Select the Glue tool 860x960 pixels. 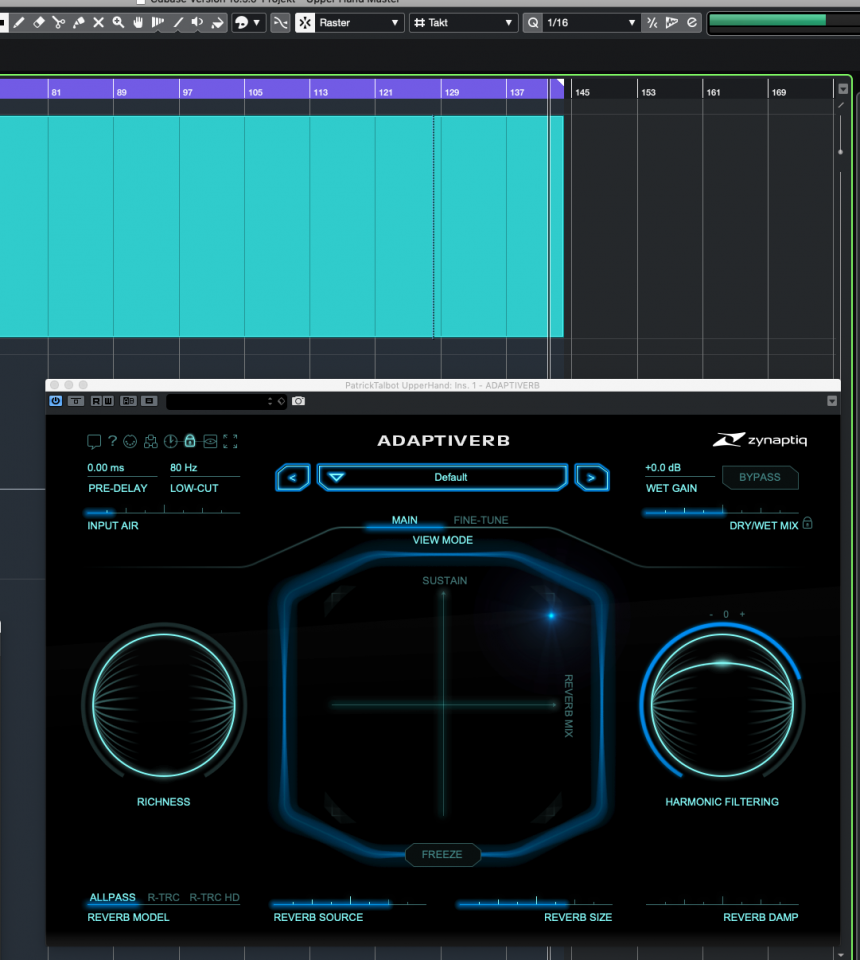[x=78, y=23]
